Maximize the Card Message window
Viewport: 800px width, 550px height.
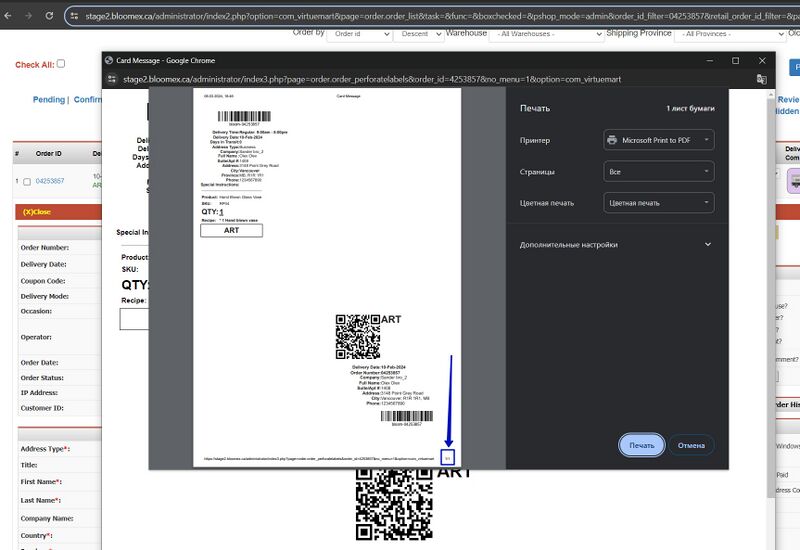735,60
